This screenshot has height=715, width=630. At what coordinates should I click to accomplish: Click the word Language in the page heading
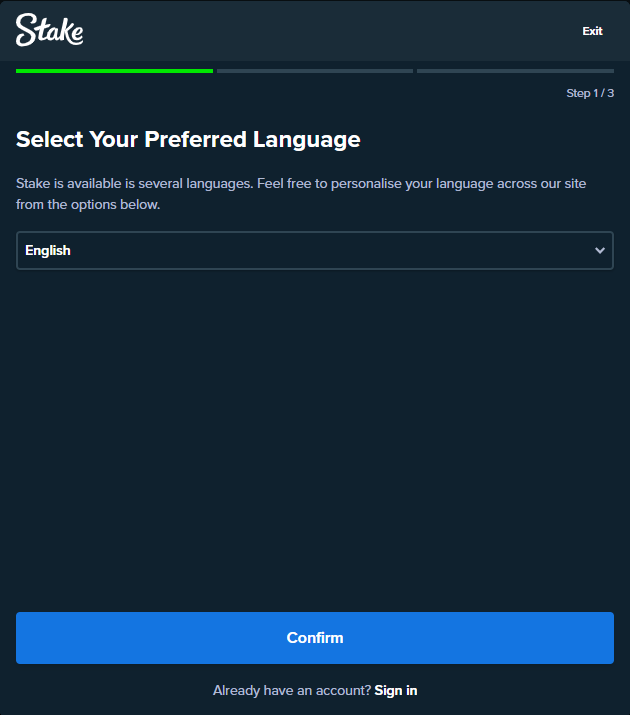[307, 139]
